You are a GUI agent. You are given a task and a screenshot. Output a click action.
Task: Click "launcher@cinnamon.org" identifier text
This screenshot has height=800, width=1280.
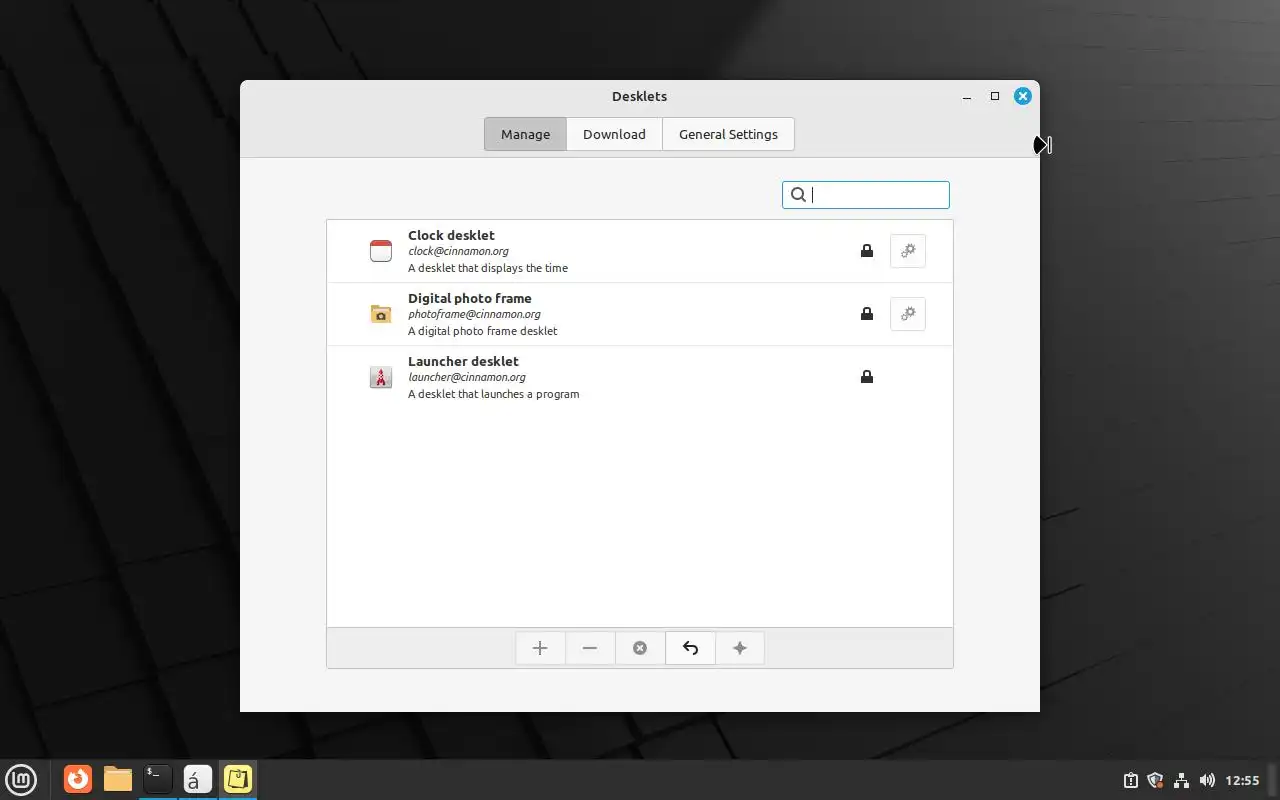[x=467, y=377]
